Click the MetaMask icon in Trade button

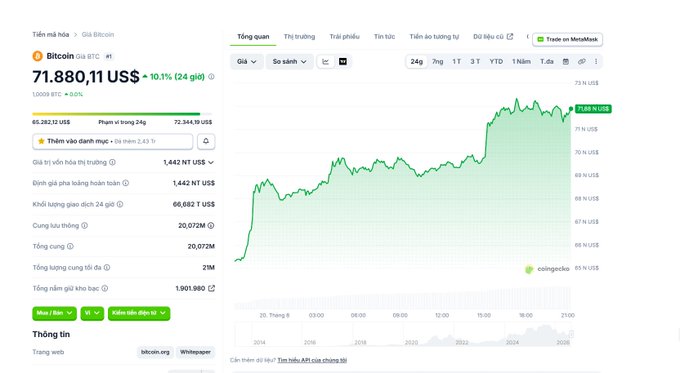click(540, 39)
